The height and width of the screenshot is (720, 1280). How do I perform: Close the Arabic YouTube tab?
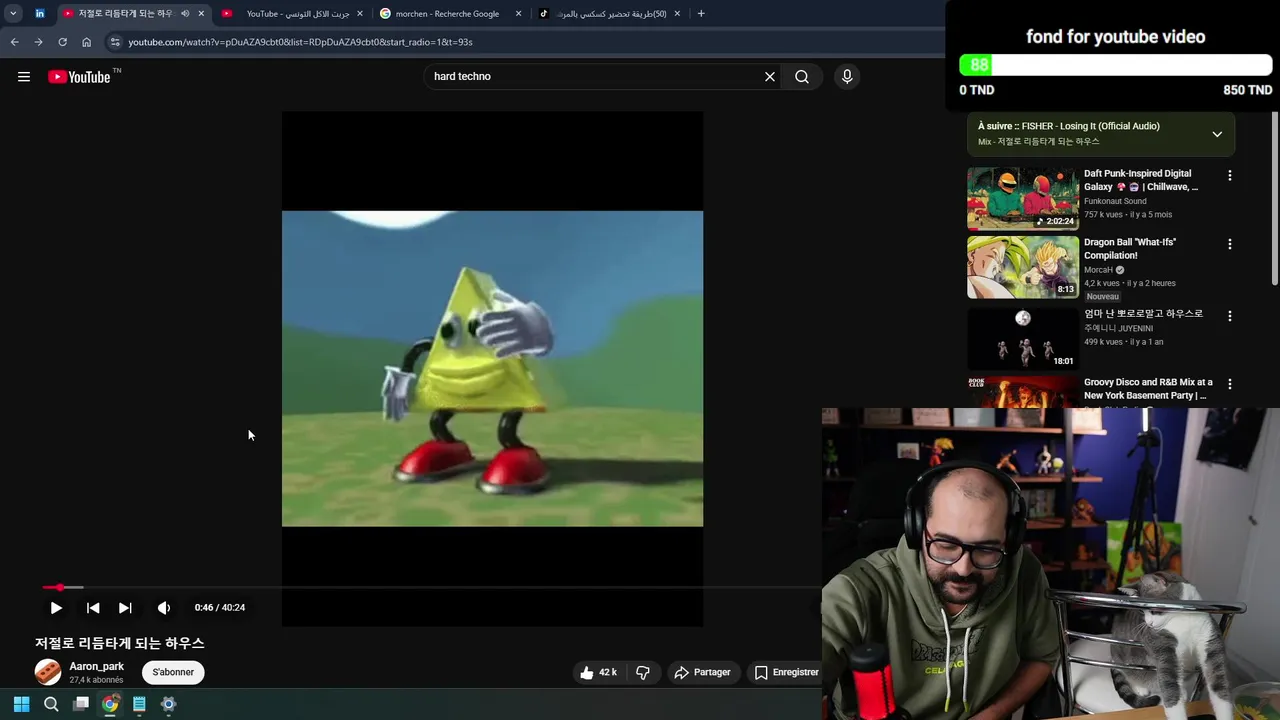tap(360, 14)
